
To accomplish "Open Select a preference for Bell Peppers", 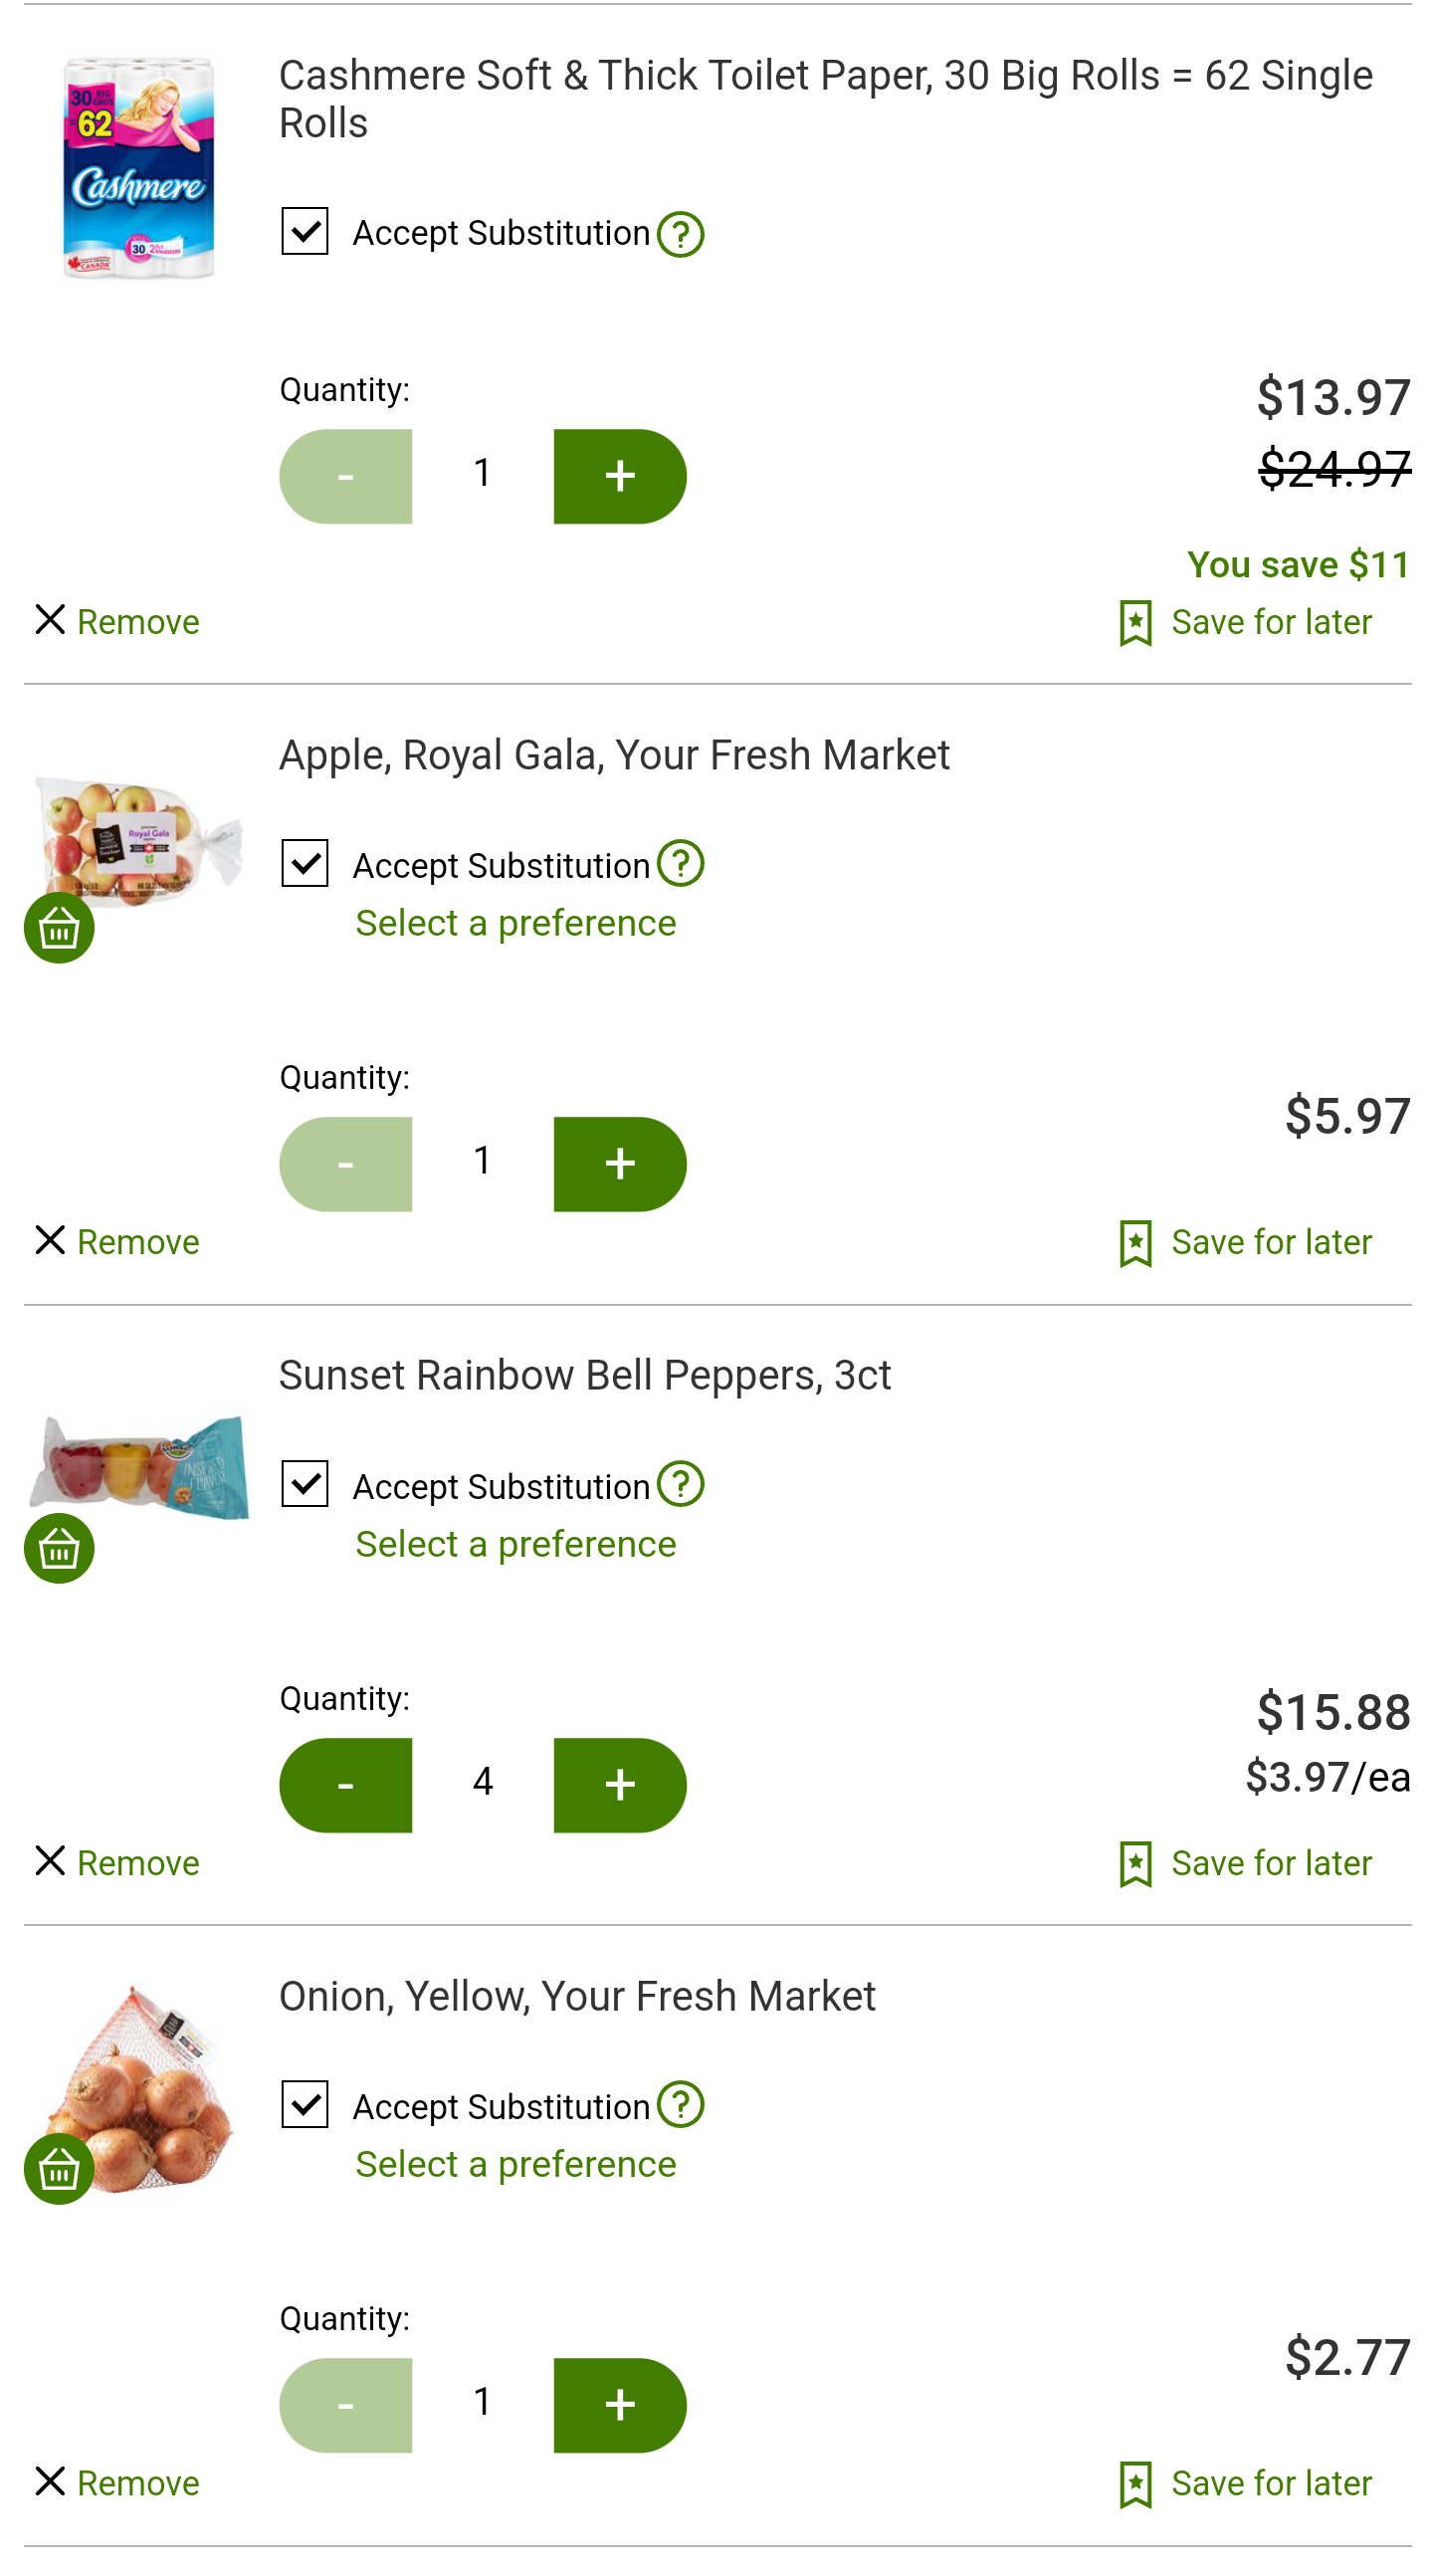I will pyautogui.click(x=516, y=1544).
